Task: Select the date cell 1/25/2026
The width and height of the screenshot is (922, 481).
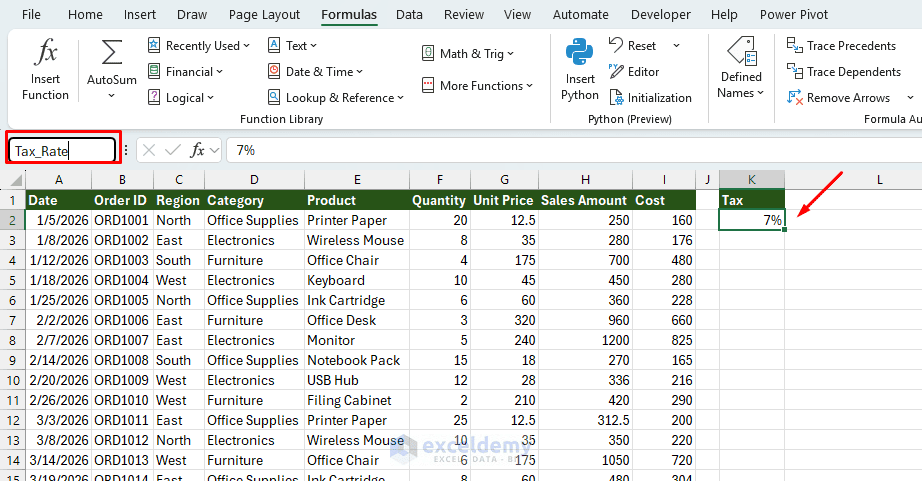Action: tap(59, 300)
